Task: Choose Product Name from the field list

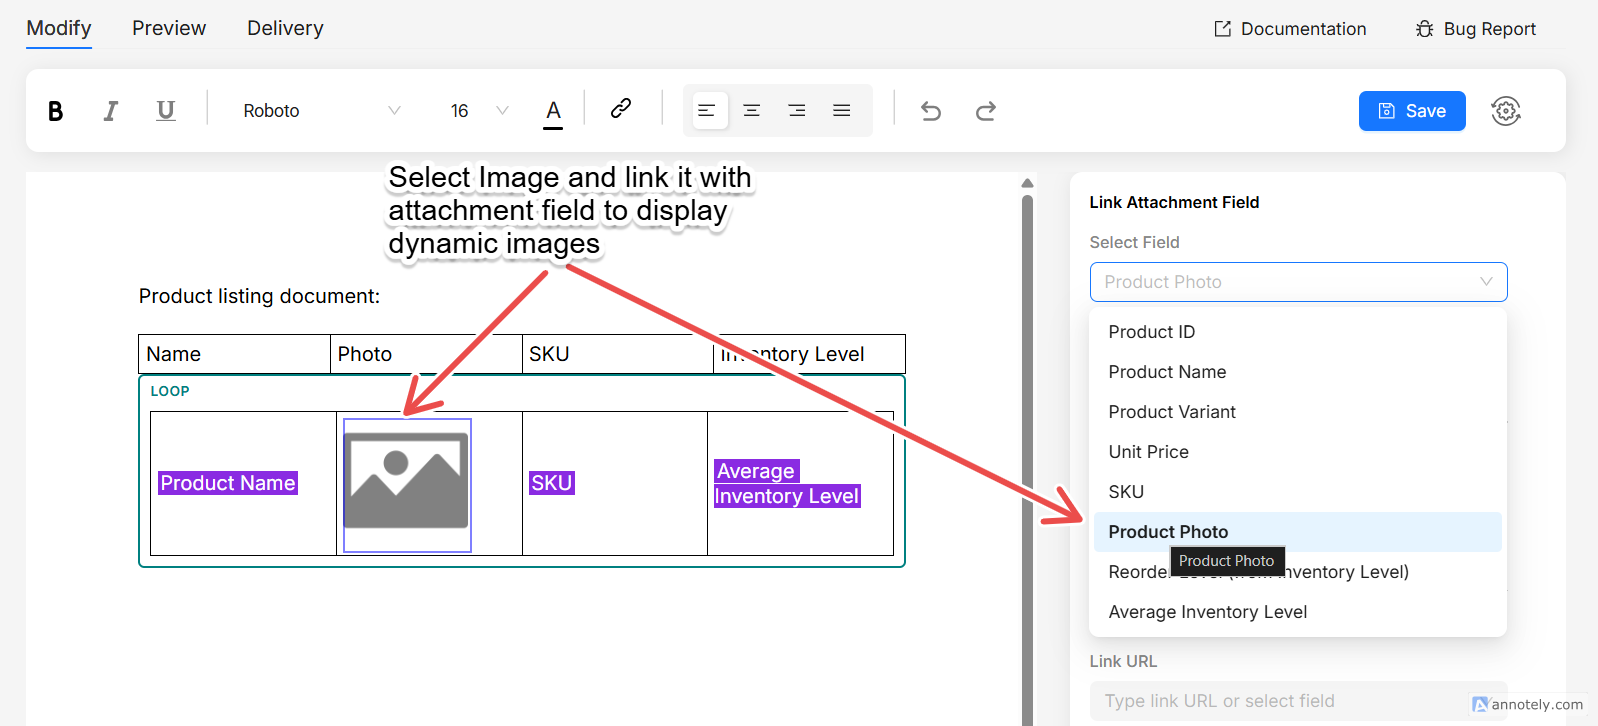Action: [1298, 372]
